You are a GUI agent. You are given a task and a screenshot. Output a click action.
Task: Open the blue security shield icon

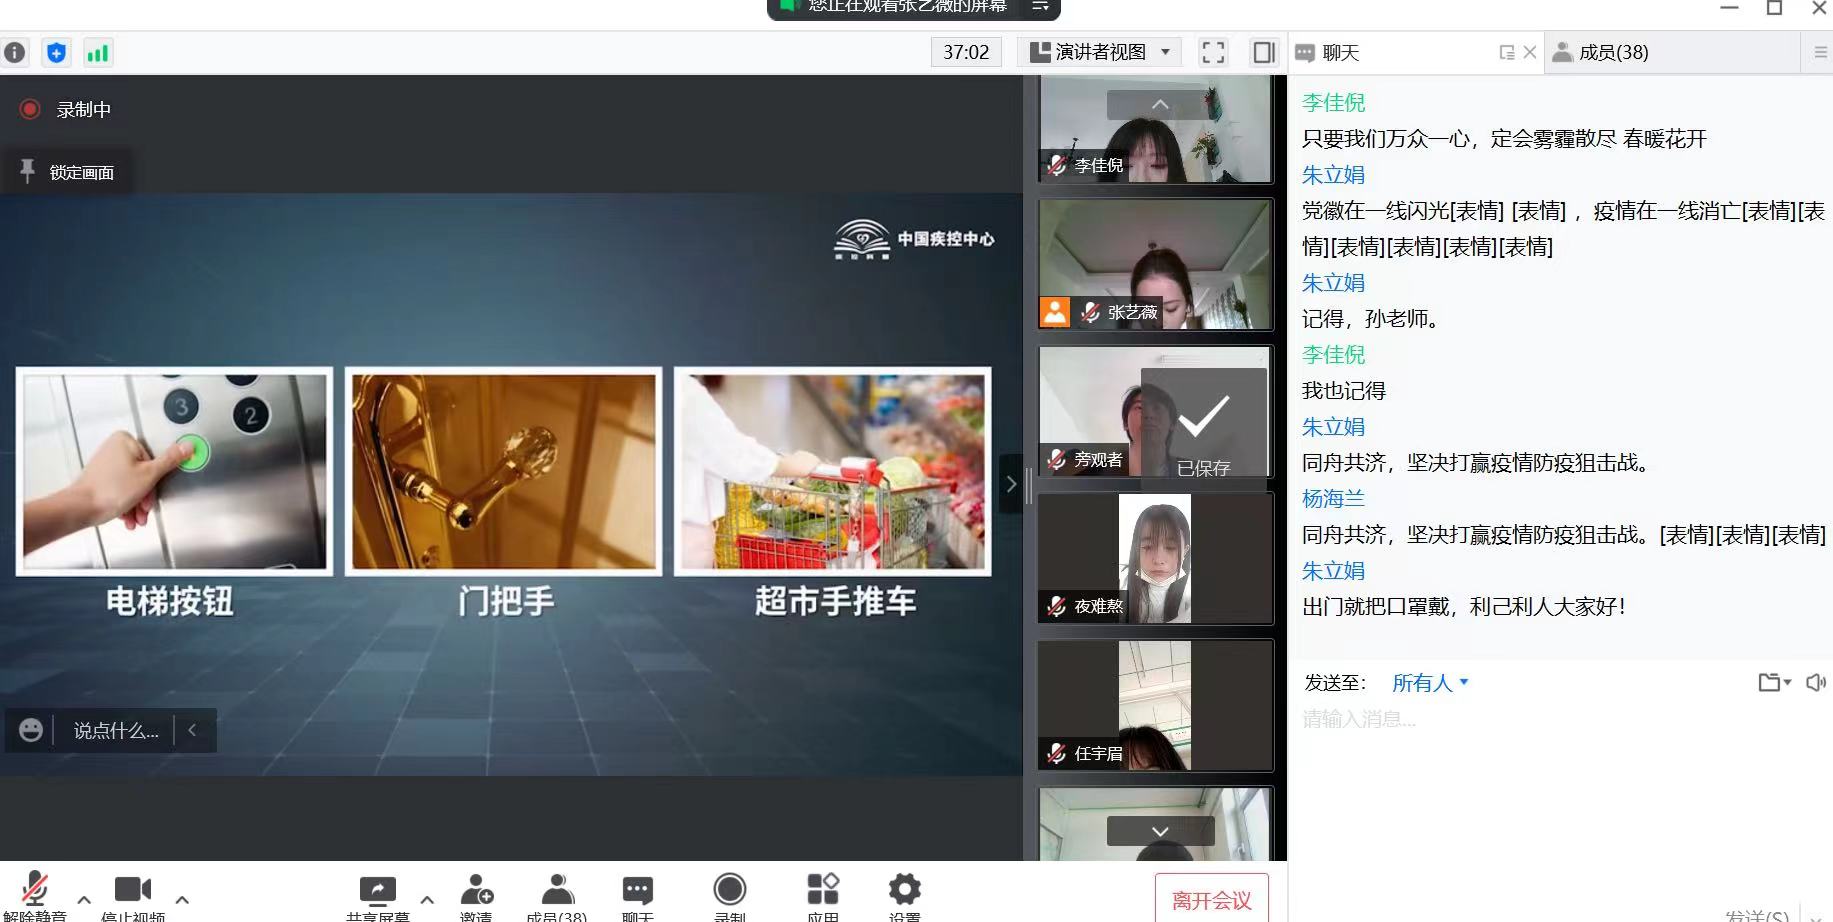[57, 53]
